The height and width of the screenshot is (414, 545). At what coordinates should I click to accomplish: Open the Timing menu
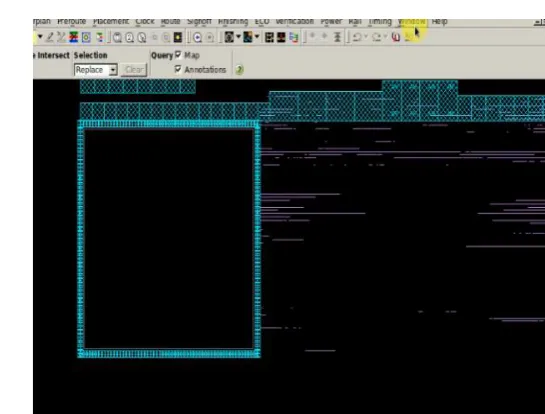pyautogui.click(x=380, y=22)
